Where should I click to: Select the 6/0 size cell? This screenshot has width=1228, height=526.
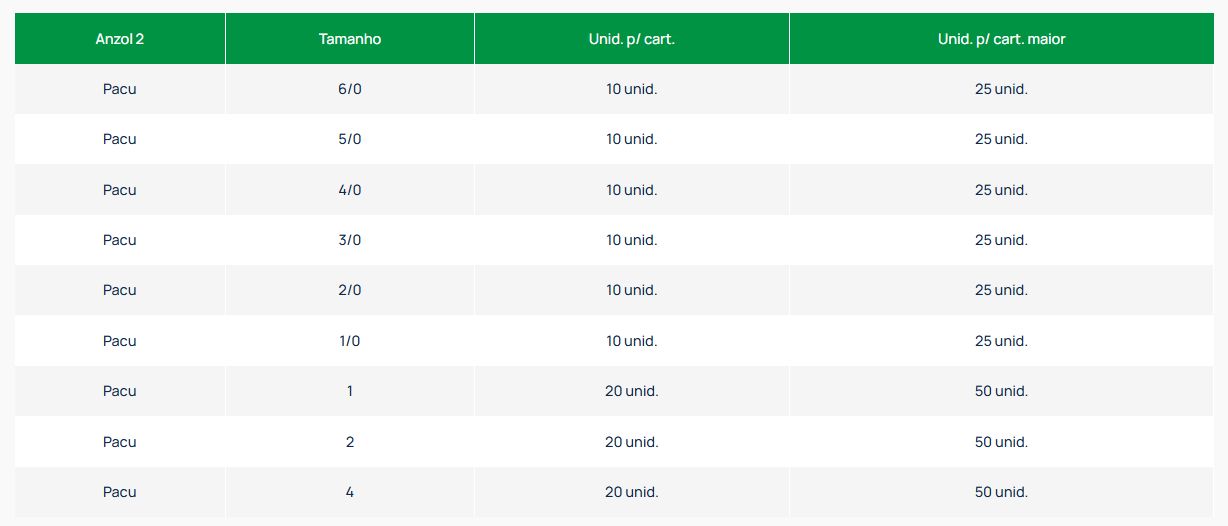[x=350, y=89]
